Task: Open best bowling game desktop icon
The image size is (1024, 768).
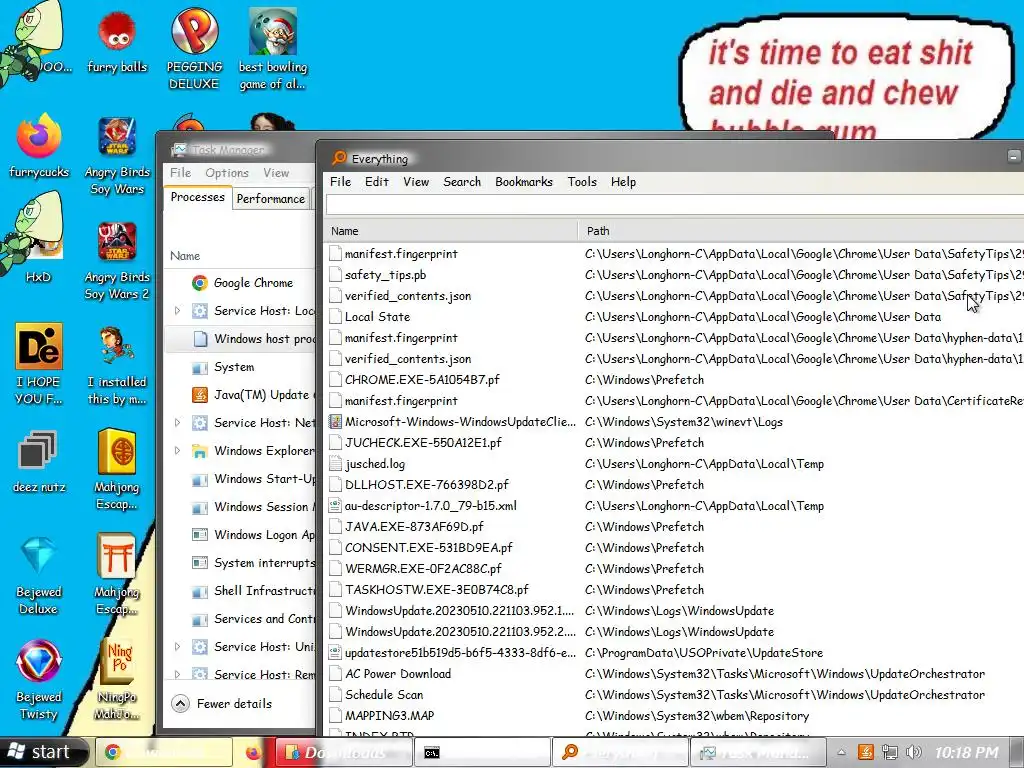Action: pos(272,49)
